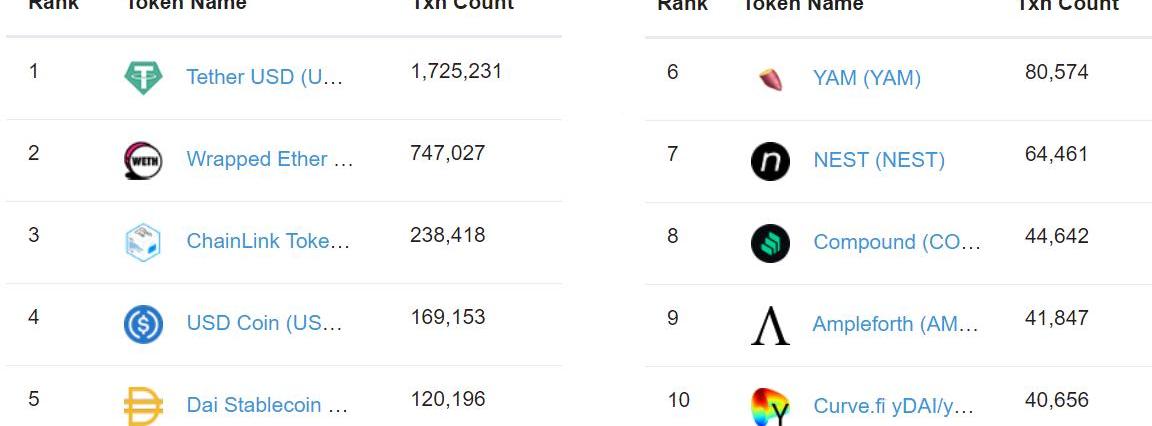Open the Ampleforth token link
Screen dimensions: 1152x426
(x=895, y=325)
